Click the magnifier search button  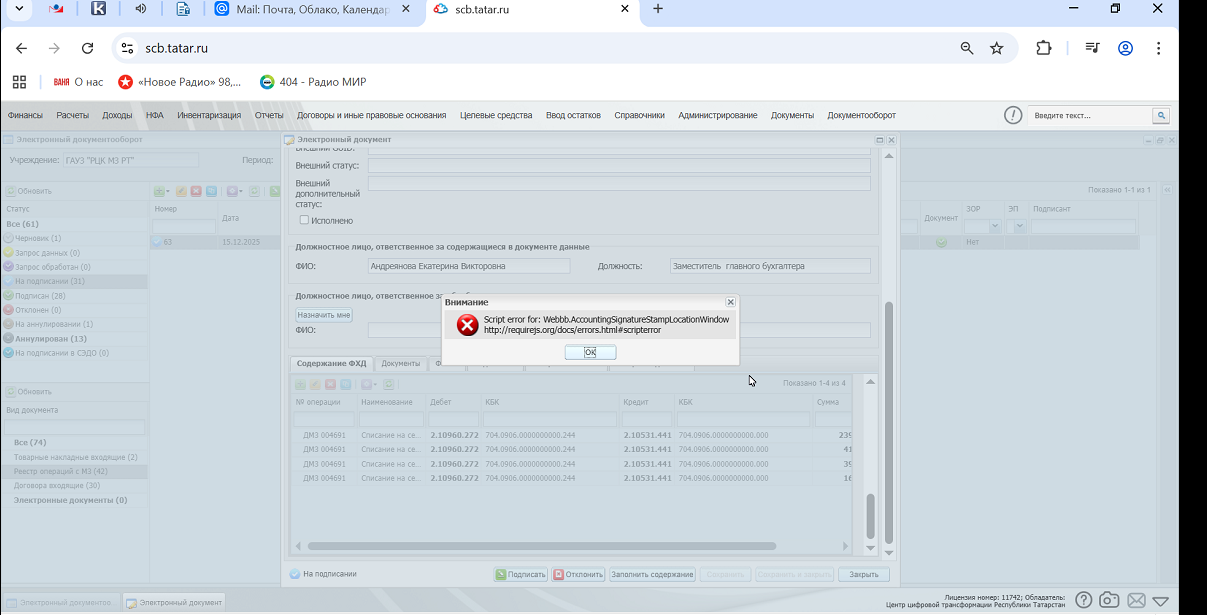click(x=1161, y=116)
